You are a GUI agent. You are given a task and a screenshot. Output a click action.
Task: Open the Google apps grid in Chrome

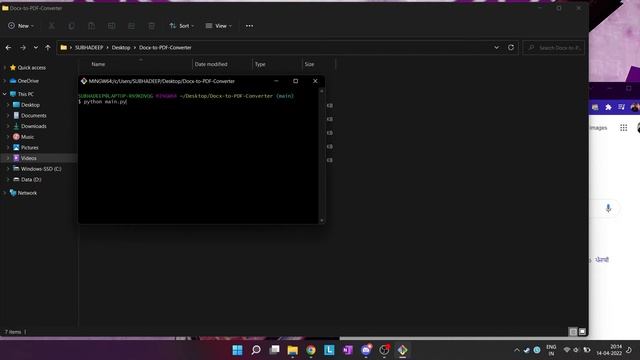click(624, 128)
